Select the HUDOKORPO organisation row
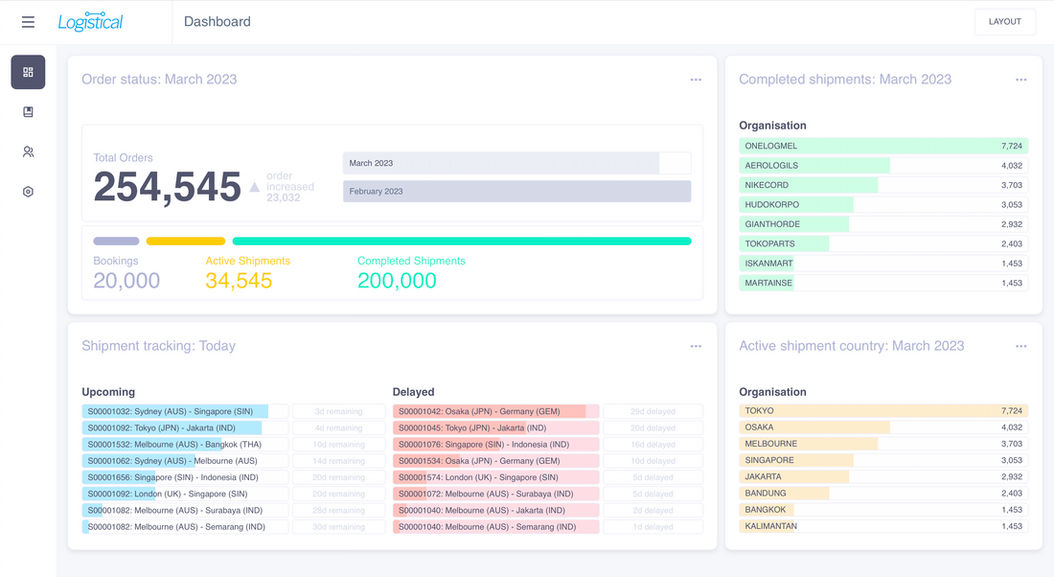 tap(883, 204)
